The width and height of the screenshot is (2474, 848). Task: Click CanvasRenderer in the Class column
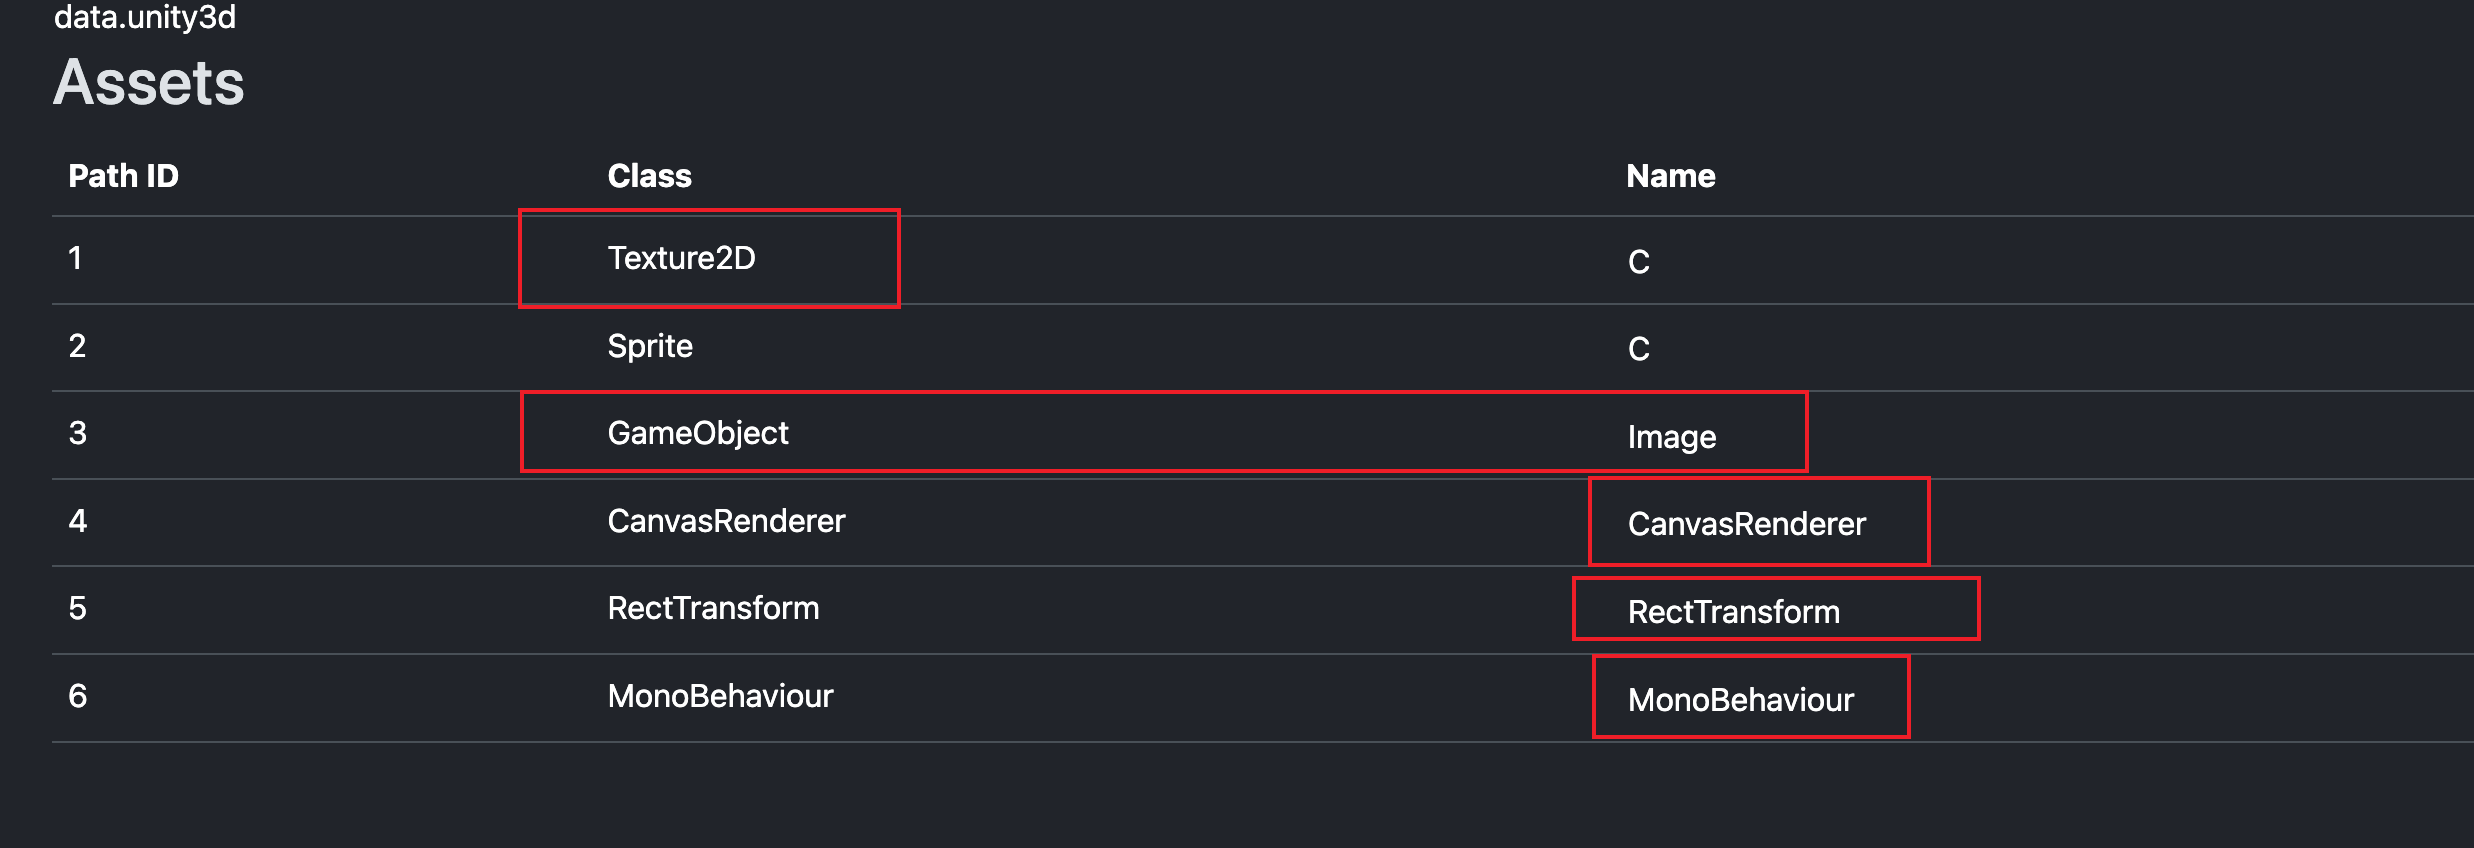click(x=726, y=521)
